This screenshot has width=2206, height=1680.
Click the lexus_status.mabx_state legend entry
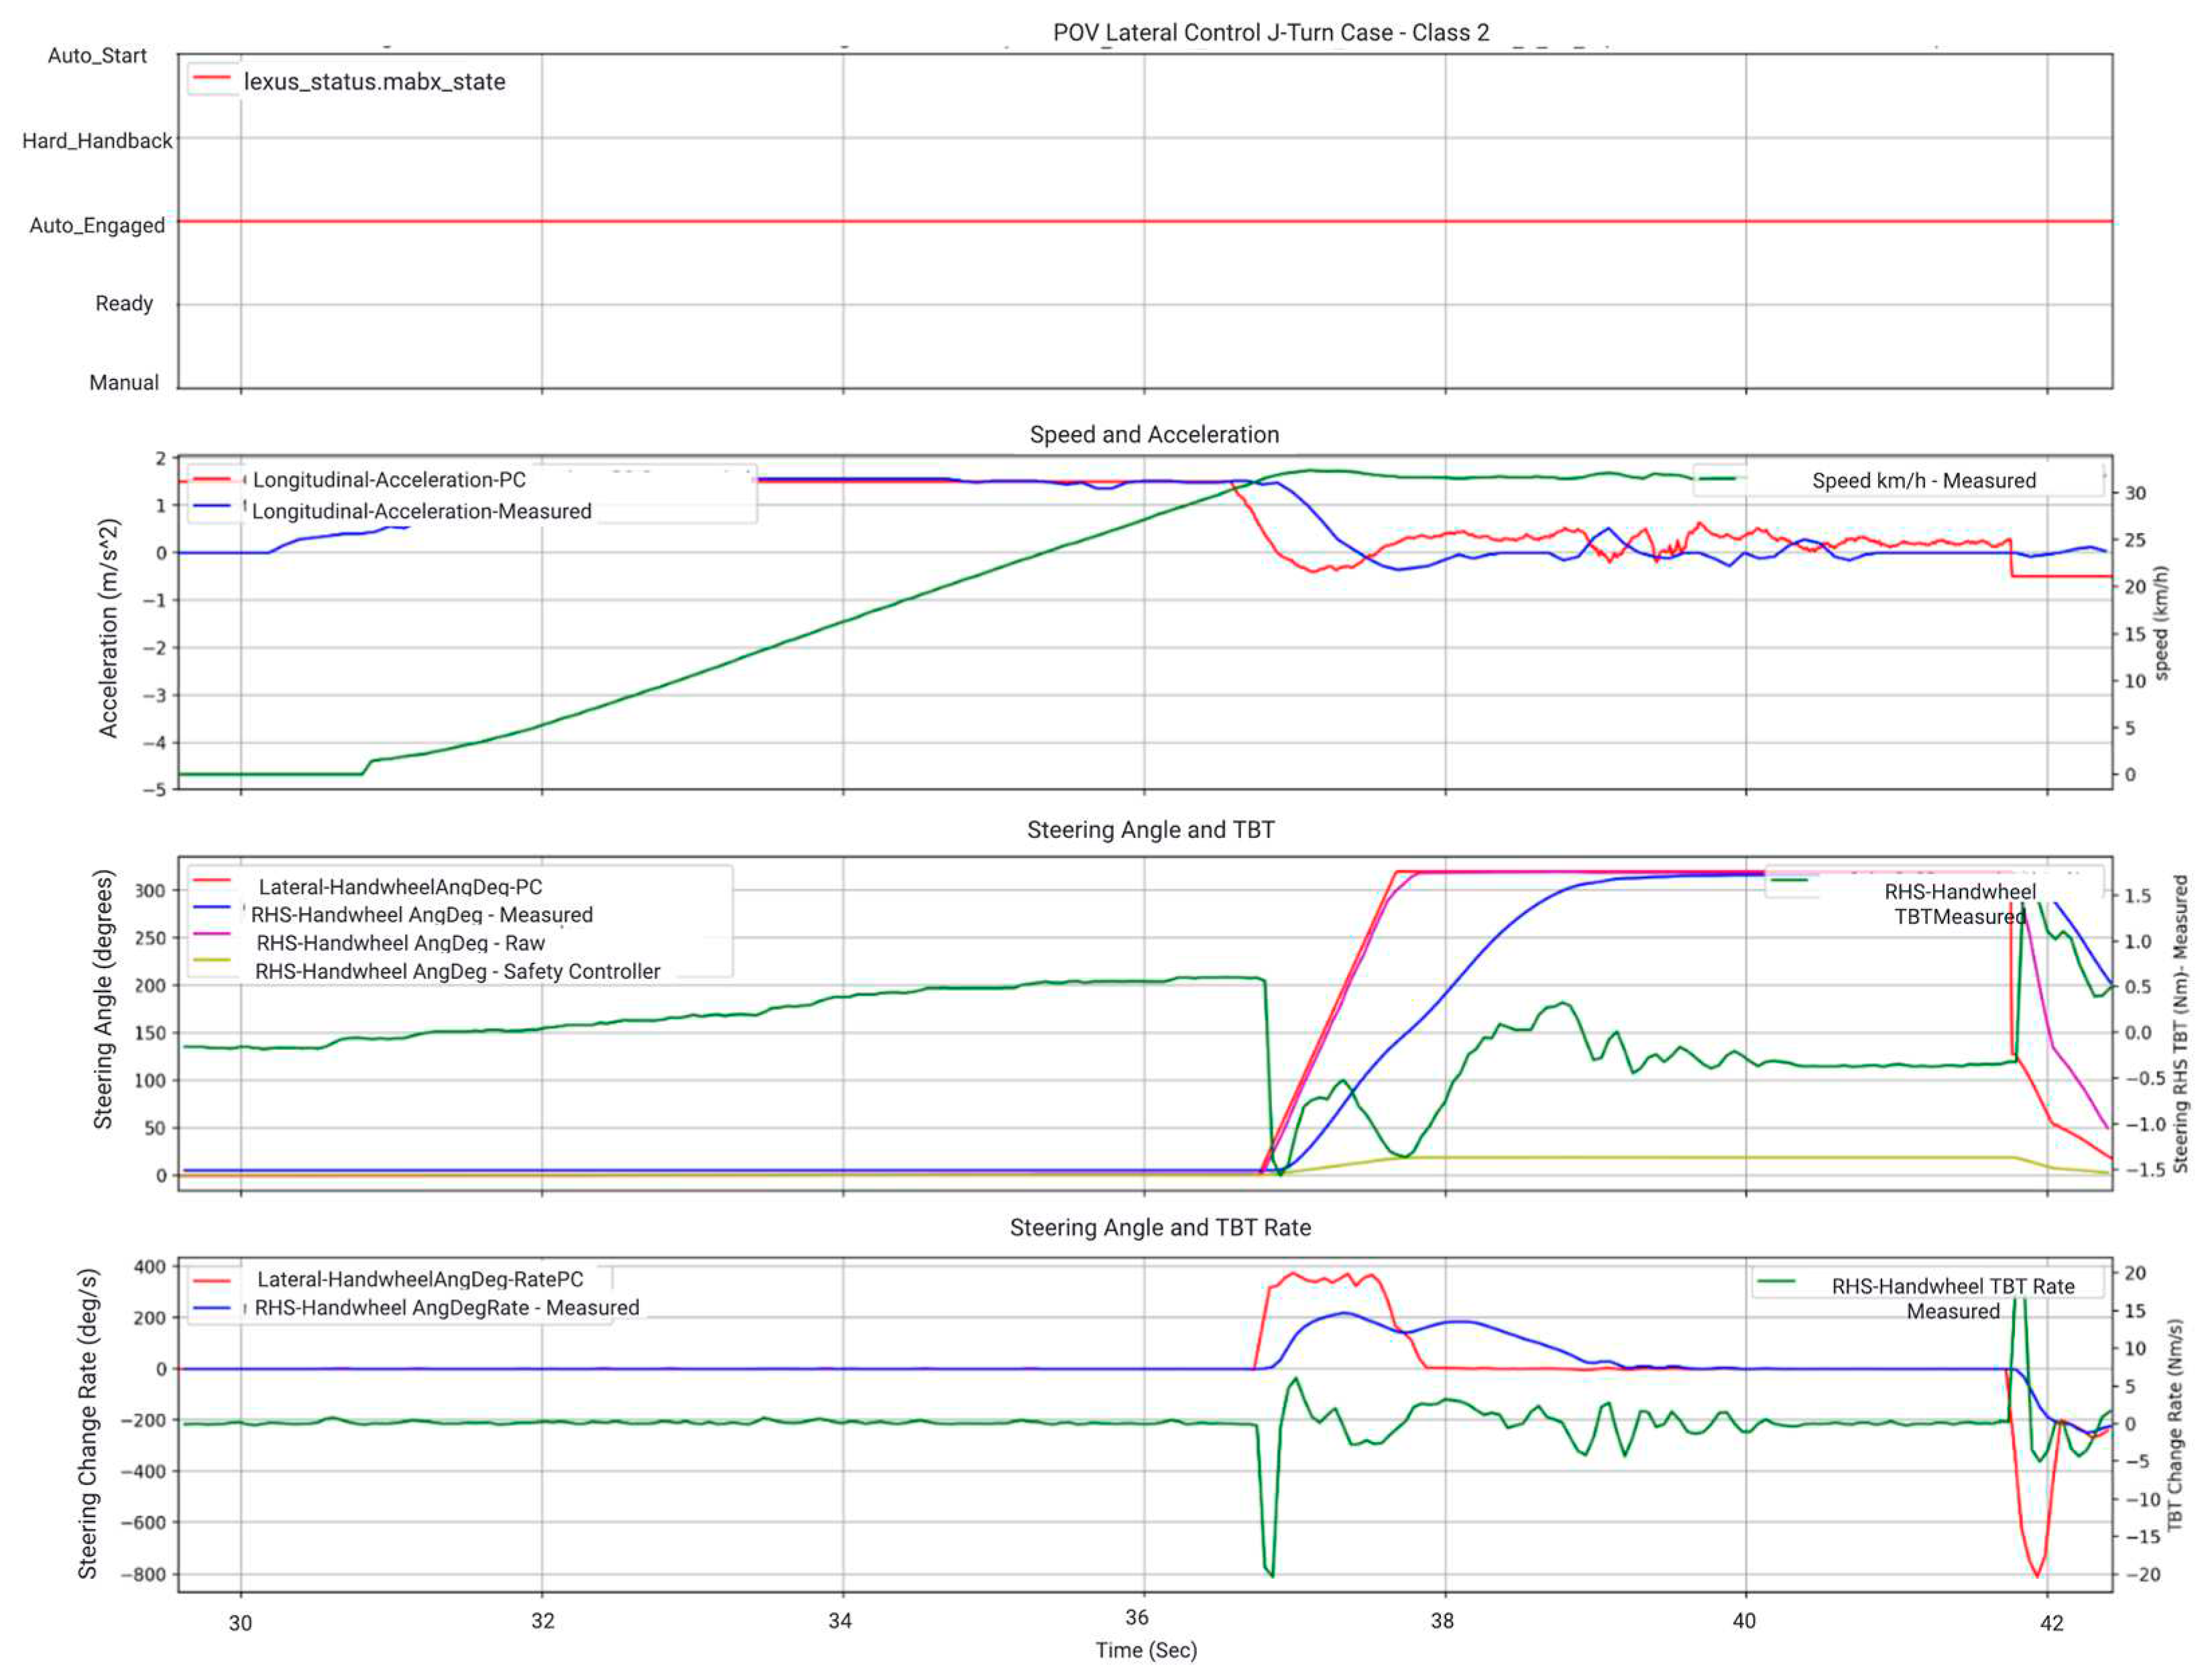pyautogui.click(x=374, y=82)
